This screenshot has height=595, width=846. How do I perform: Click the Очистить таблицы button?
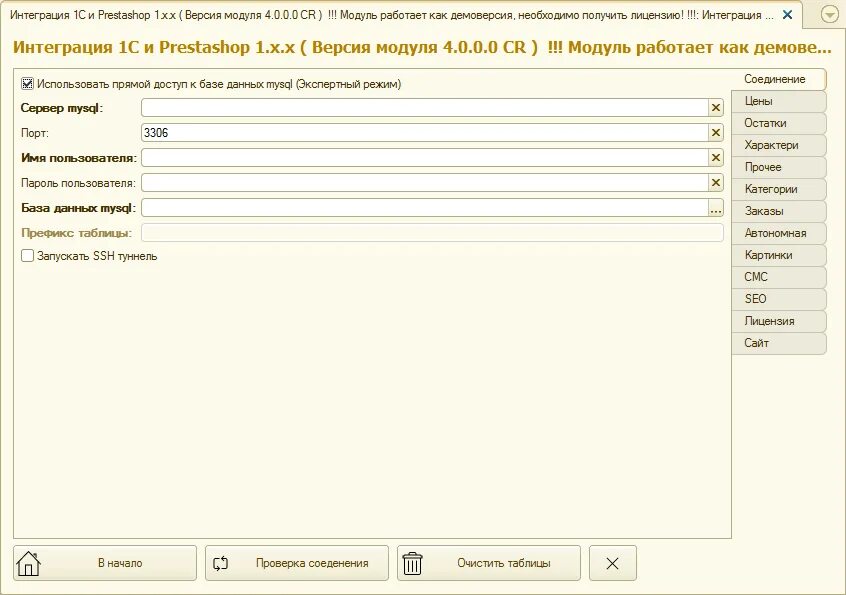pos(489,563)
